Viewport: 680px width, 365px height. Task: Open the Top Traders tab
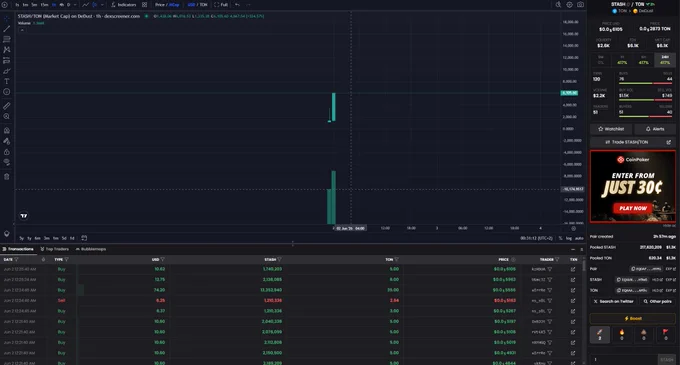[55, 249]
